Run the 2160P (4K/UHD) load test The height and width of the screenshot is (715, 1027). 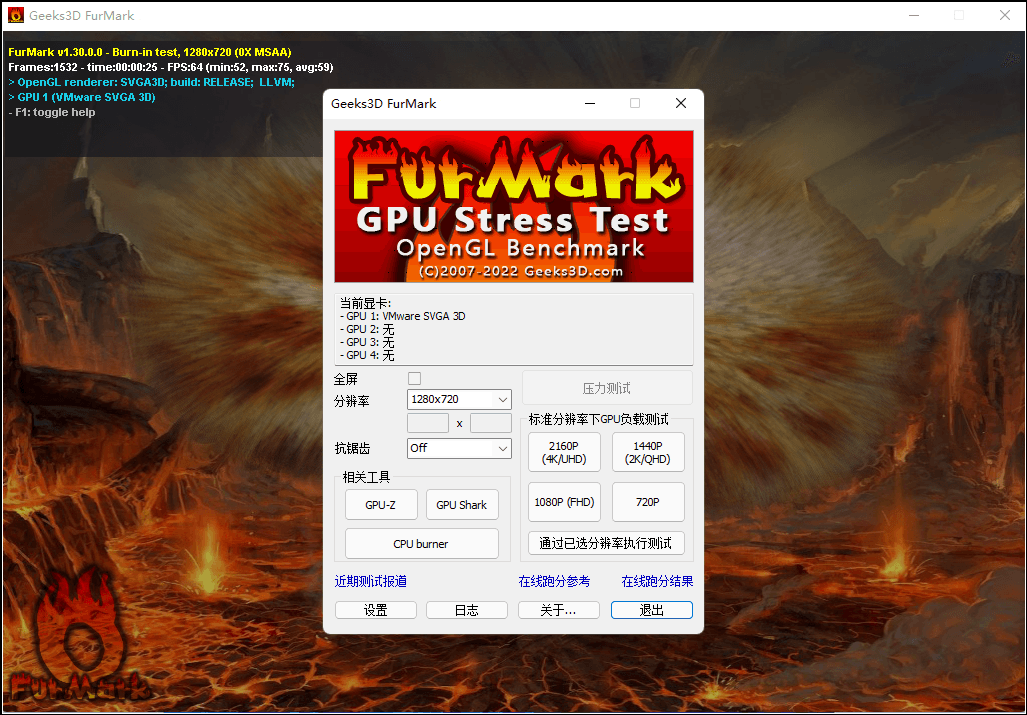pos(564,452)
